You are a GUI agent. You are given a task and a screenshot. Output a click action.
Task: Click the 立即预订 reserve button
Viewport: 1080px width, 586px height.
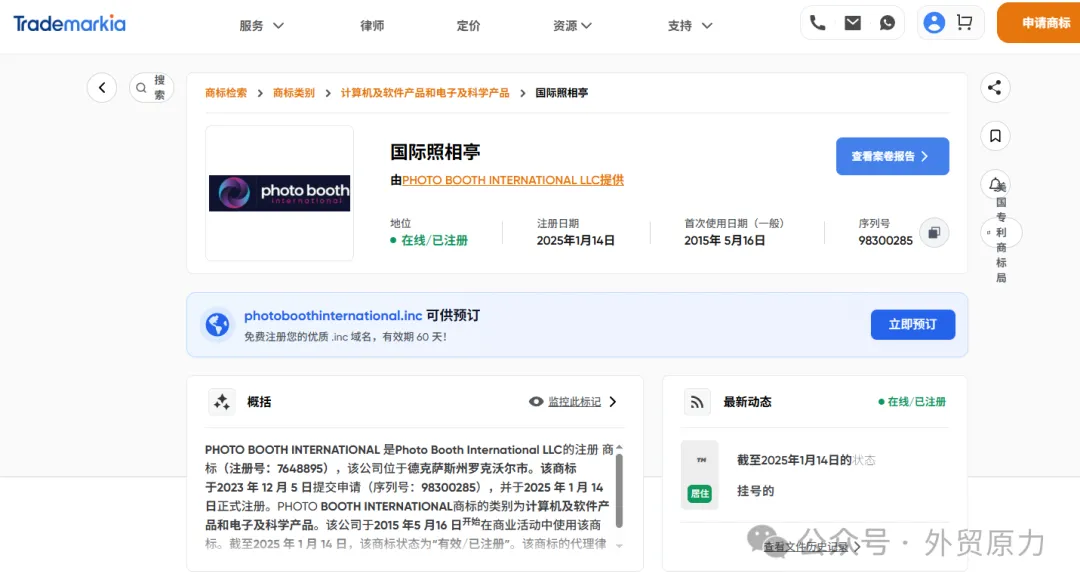[x=912, y=324]
